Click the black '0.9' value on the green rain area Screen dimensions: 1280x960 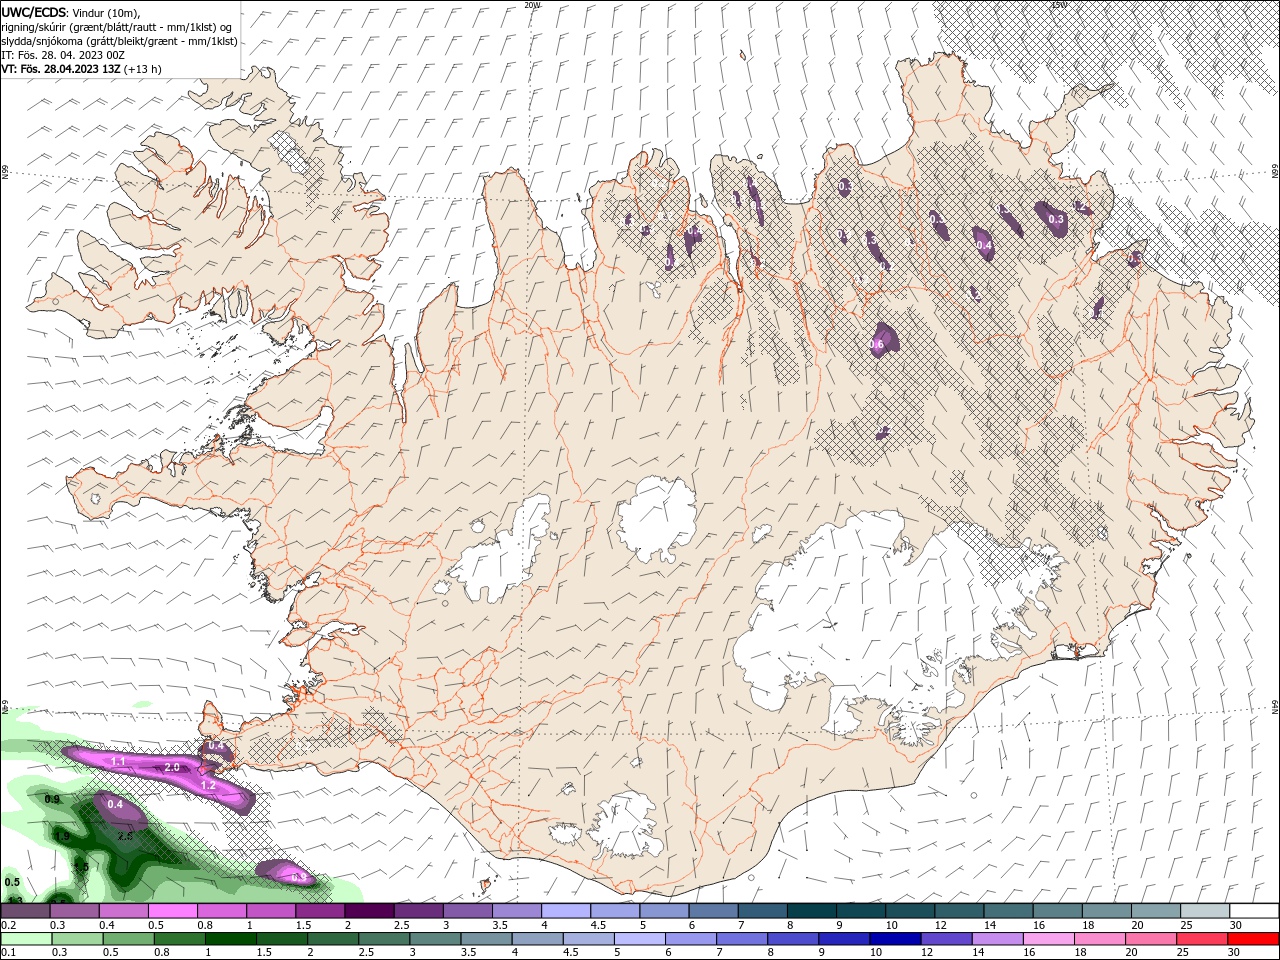coord(52,800)
